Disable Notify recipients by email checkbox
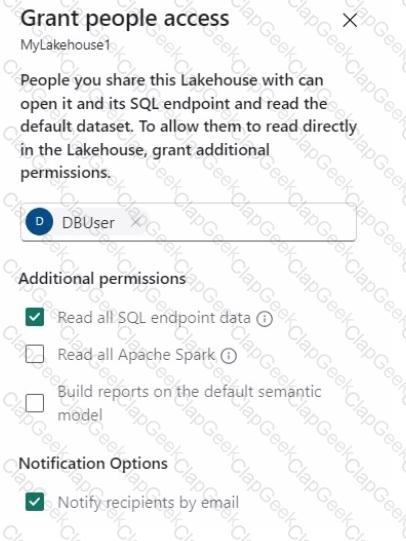This screenshot has width=406, height=541. point(34,501)
